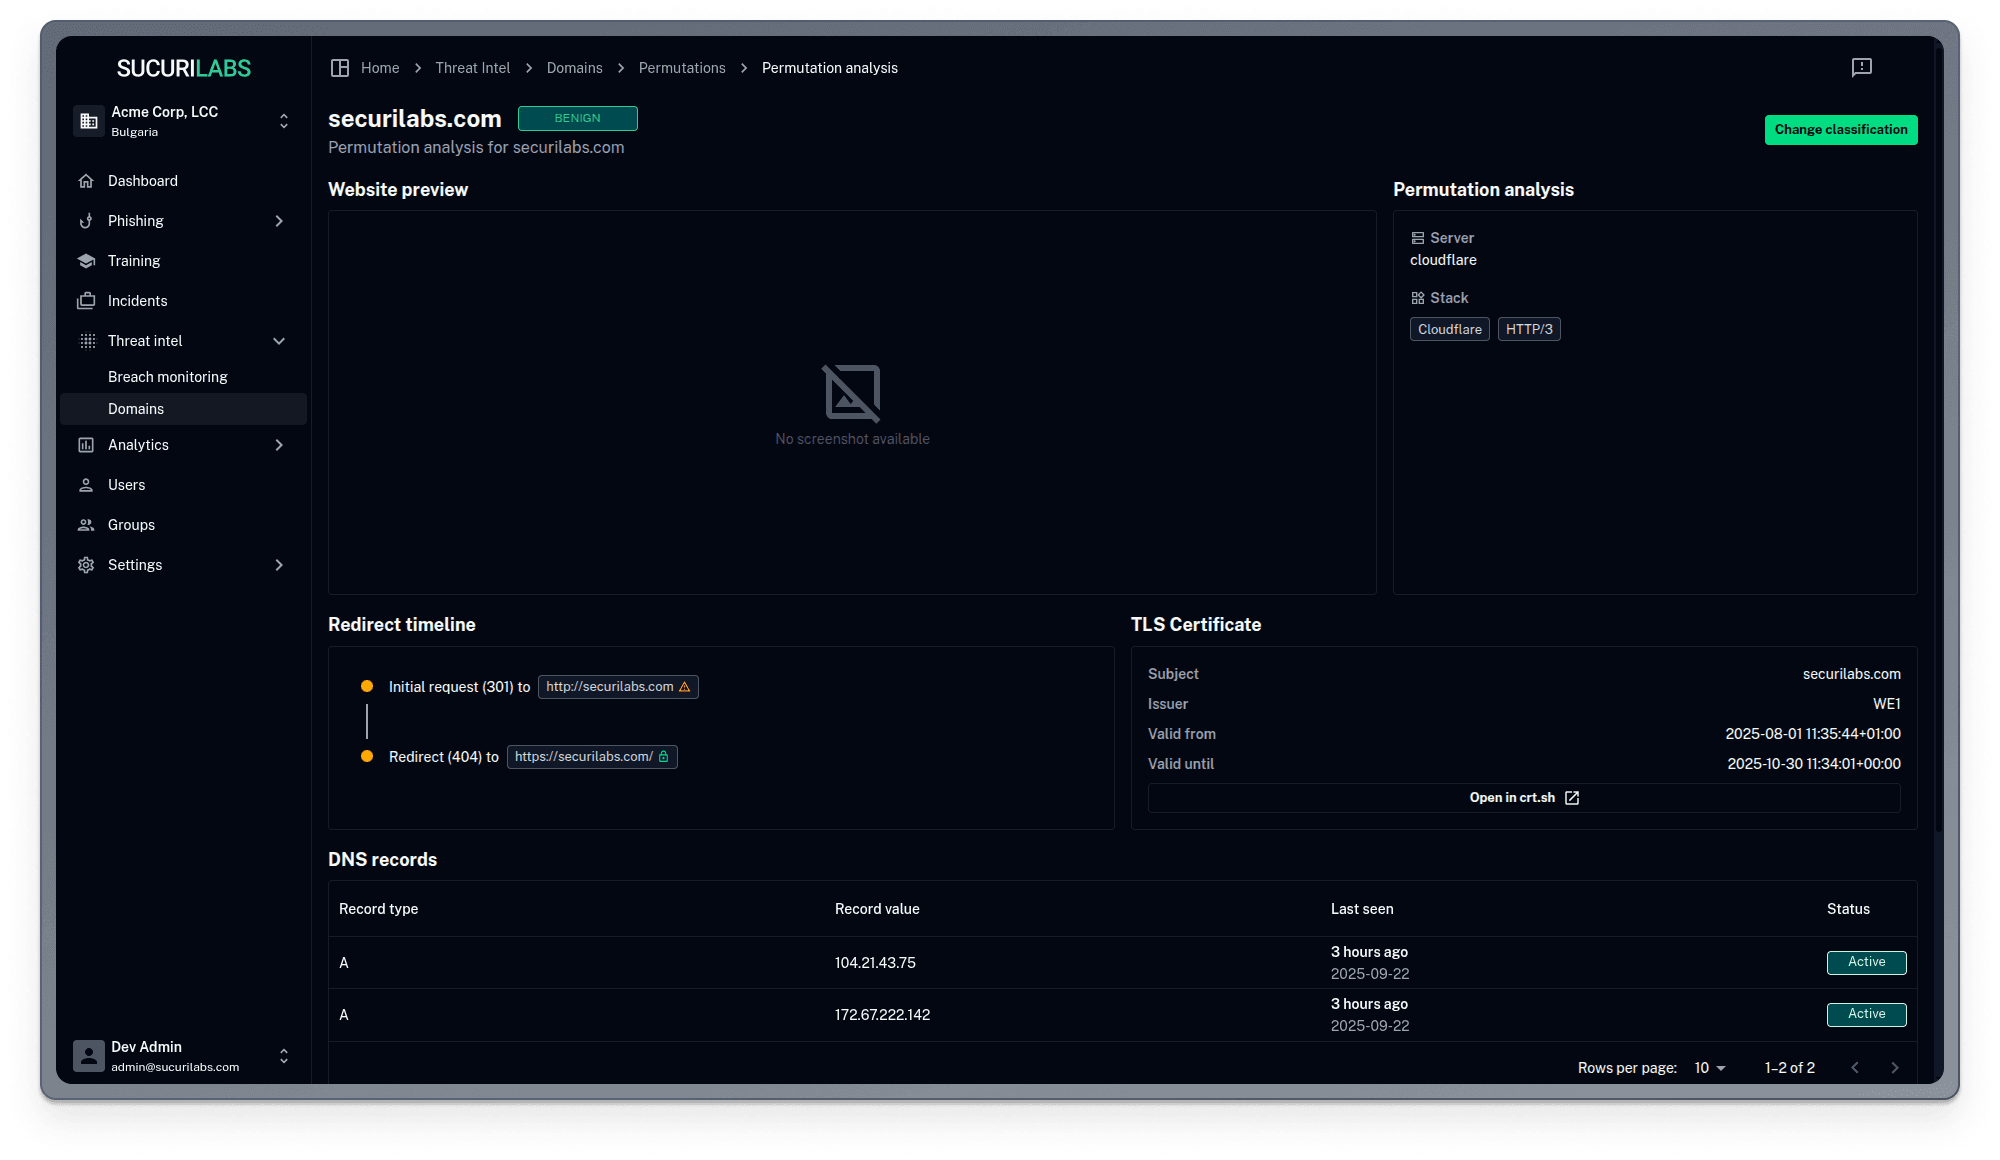This screenshot has width=2000, height=1160.
Task: Click the Server section icon
Action: (x=1417, y=238)
